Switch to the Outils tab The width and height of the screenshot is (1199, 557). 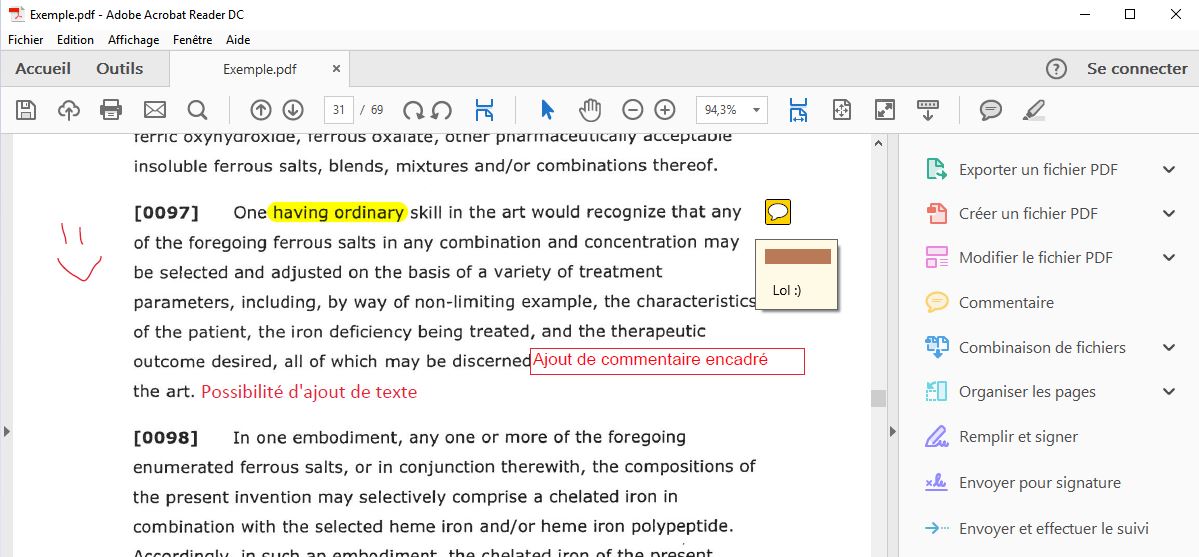(x=119, y=69)
